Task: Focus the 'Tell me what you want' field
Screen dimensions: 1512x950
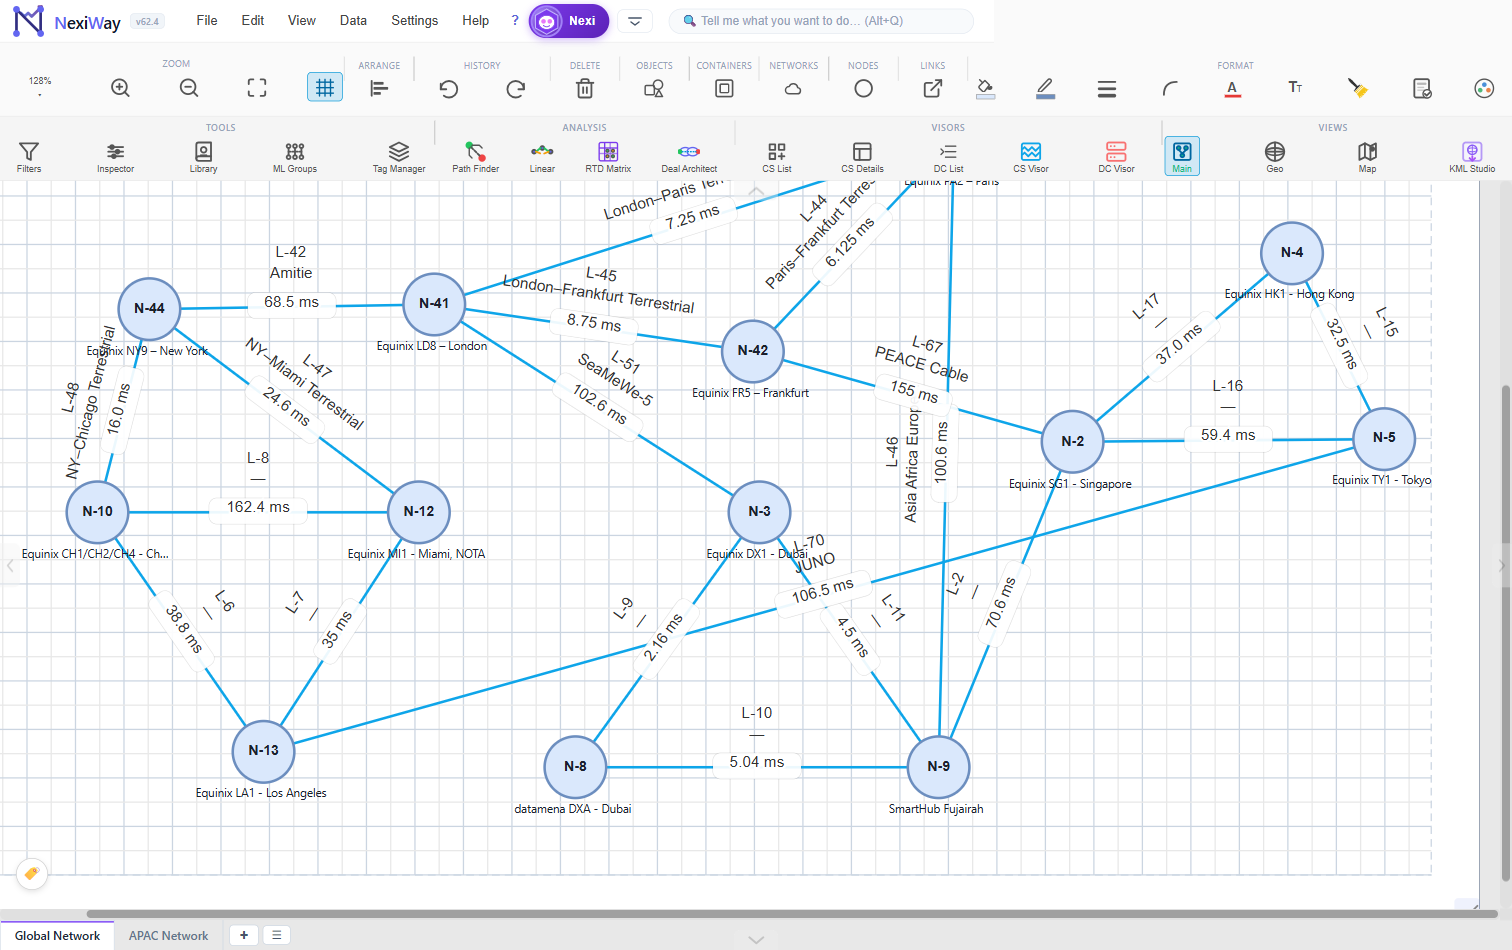Action: click(x=821, y=21)
